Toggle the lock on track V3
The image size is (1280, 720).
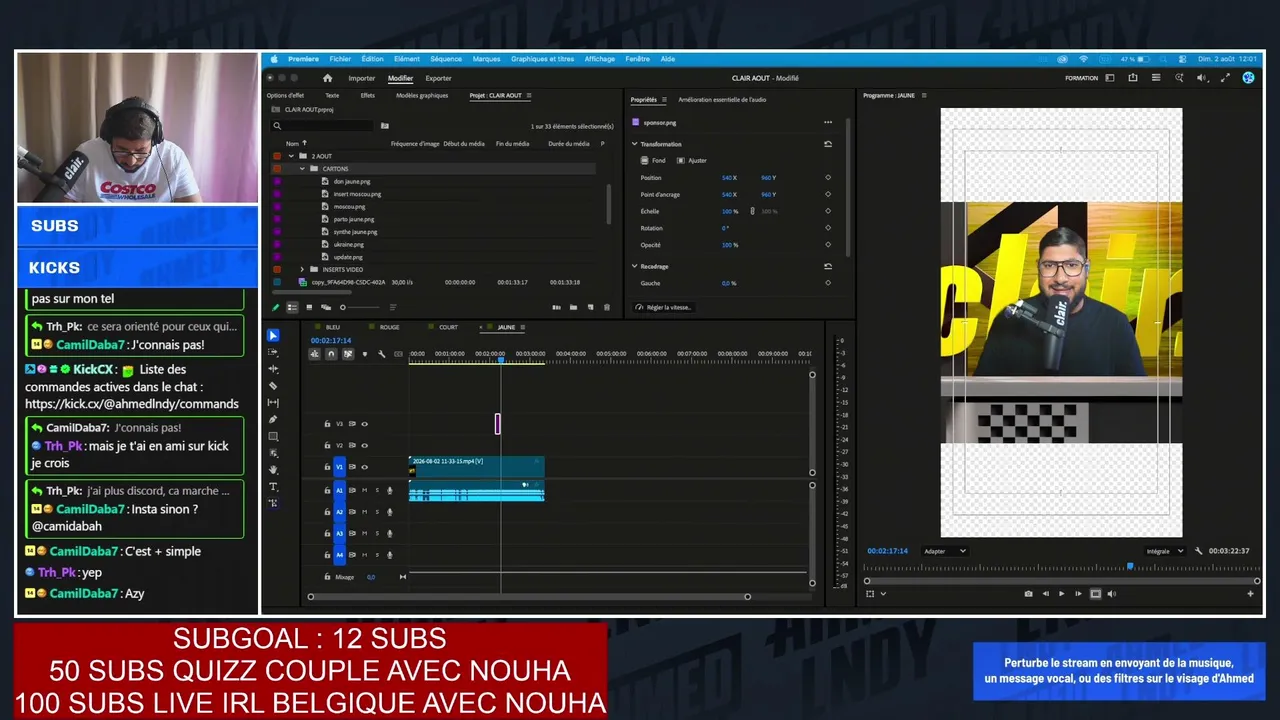point(327,424)
